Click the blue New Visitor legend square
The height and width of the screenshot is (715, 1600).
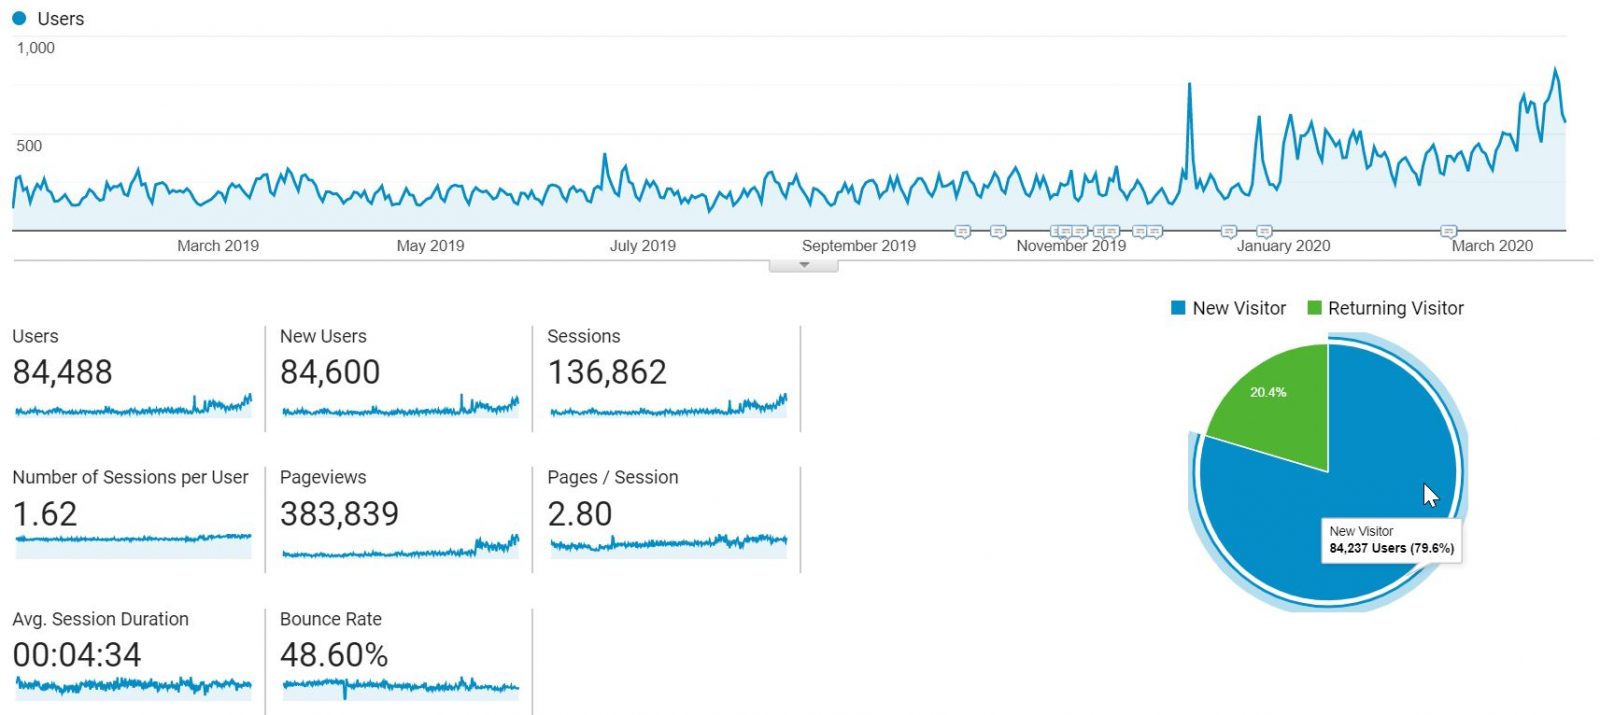pos(1178,308)
